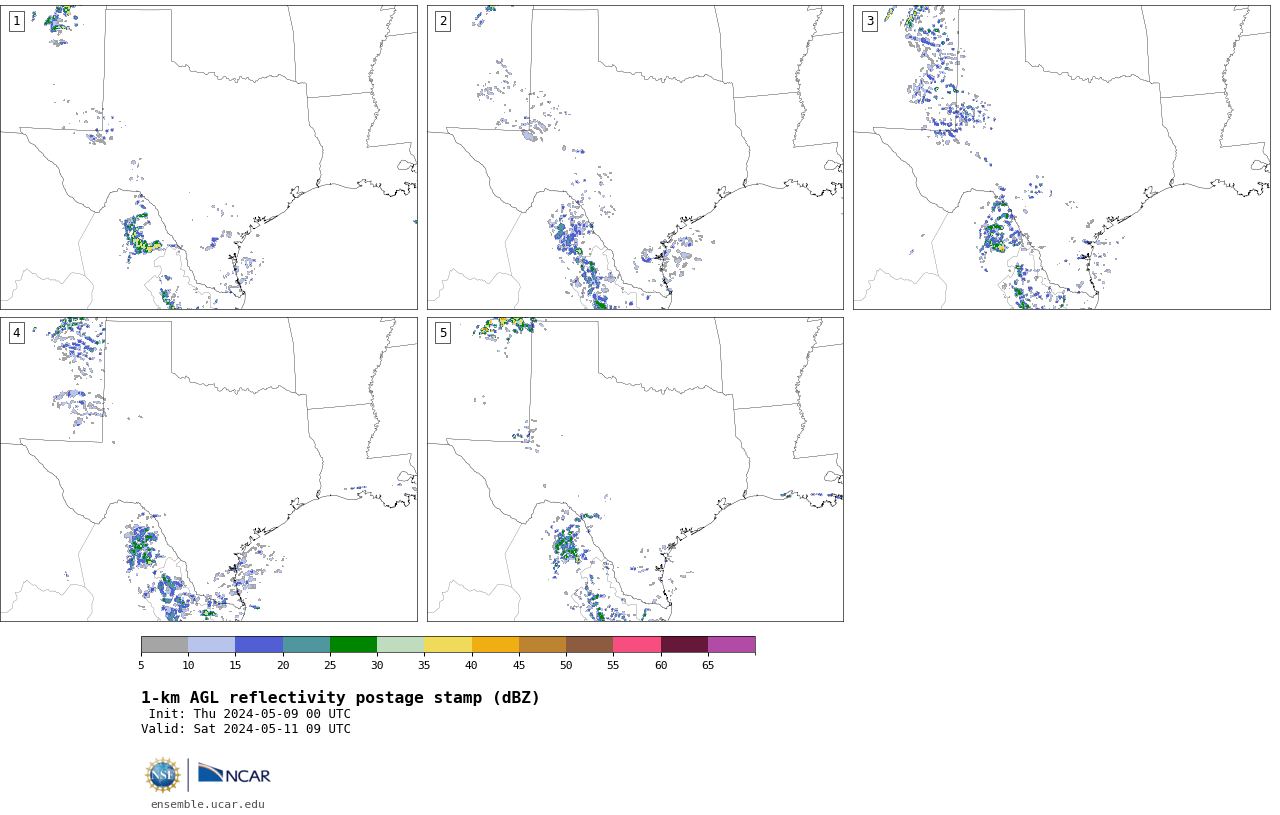Click the ensemble.ucar.edu text
Image resolution: width=1280 pixels, height=815 pixels.
(x=208, y=804)
